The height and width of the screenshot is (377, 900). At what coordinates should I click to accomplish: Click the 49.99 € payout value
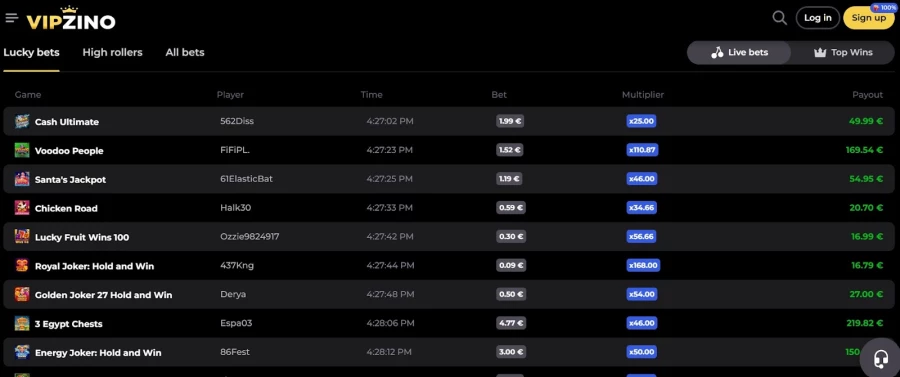click(x=866, y=121)
